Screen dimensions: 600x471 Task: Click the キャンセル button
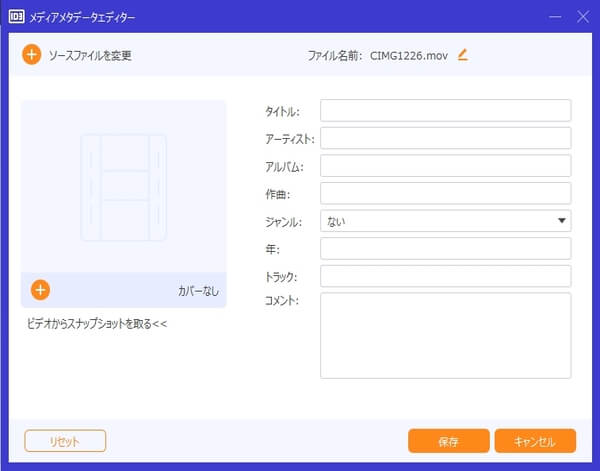(x=534, y=441)
